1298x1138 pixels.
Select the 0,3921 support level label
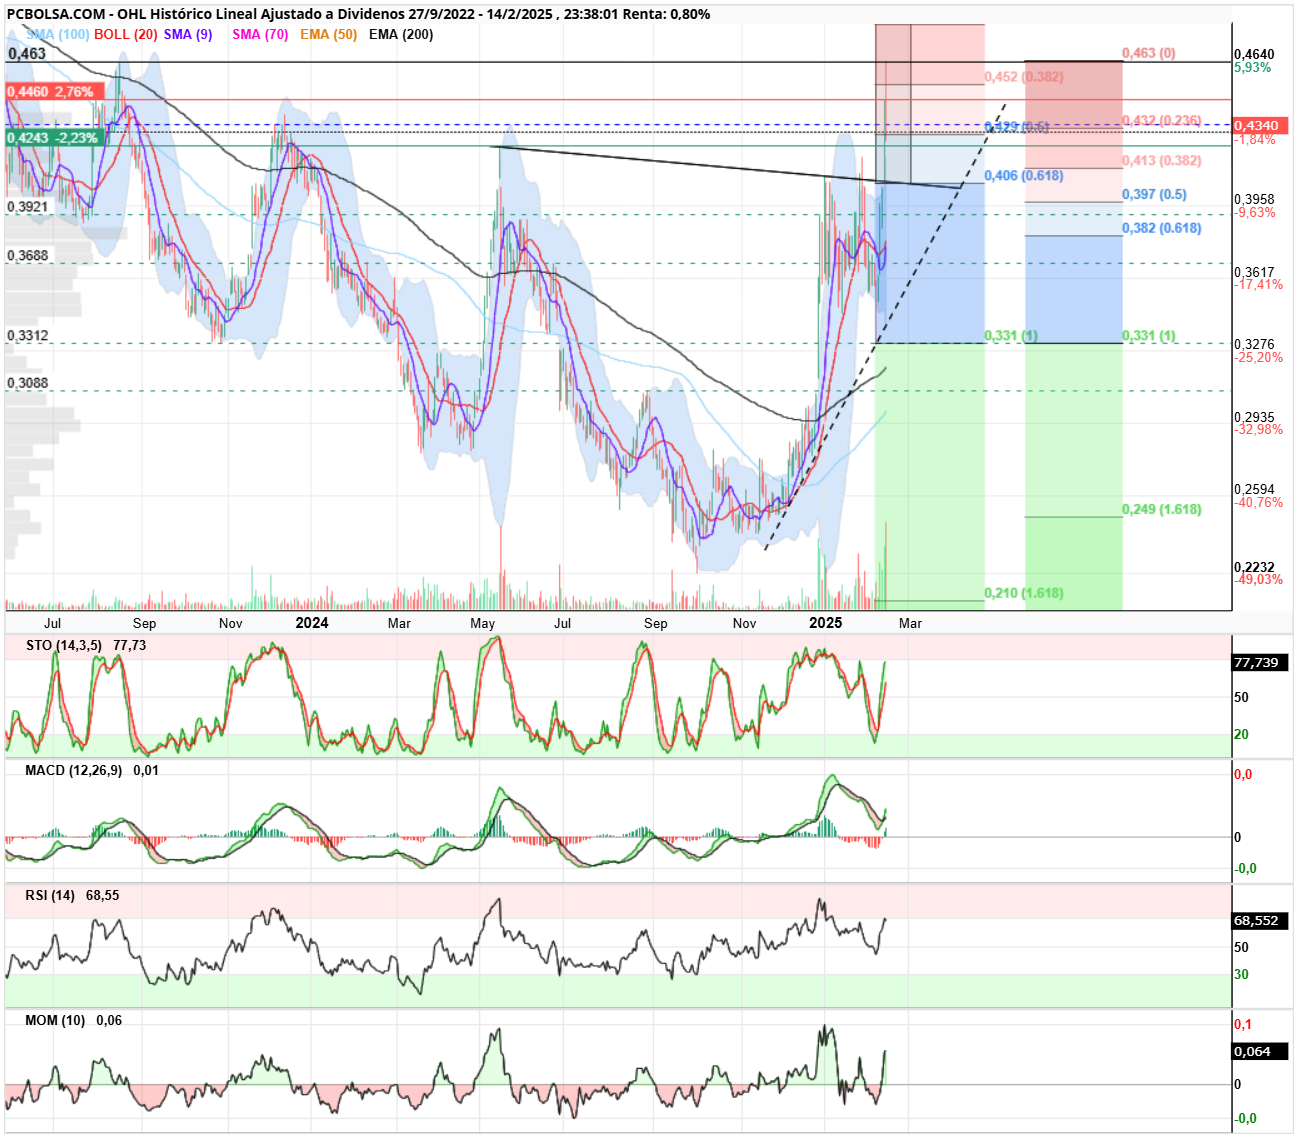[x=28, y=207]
